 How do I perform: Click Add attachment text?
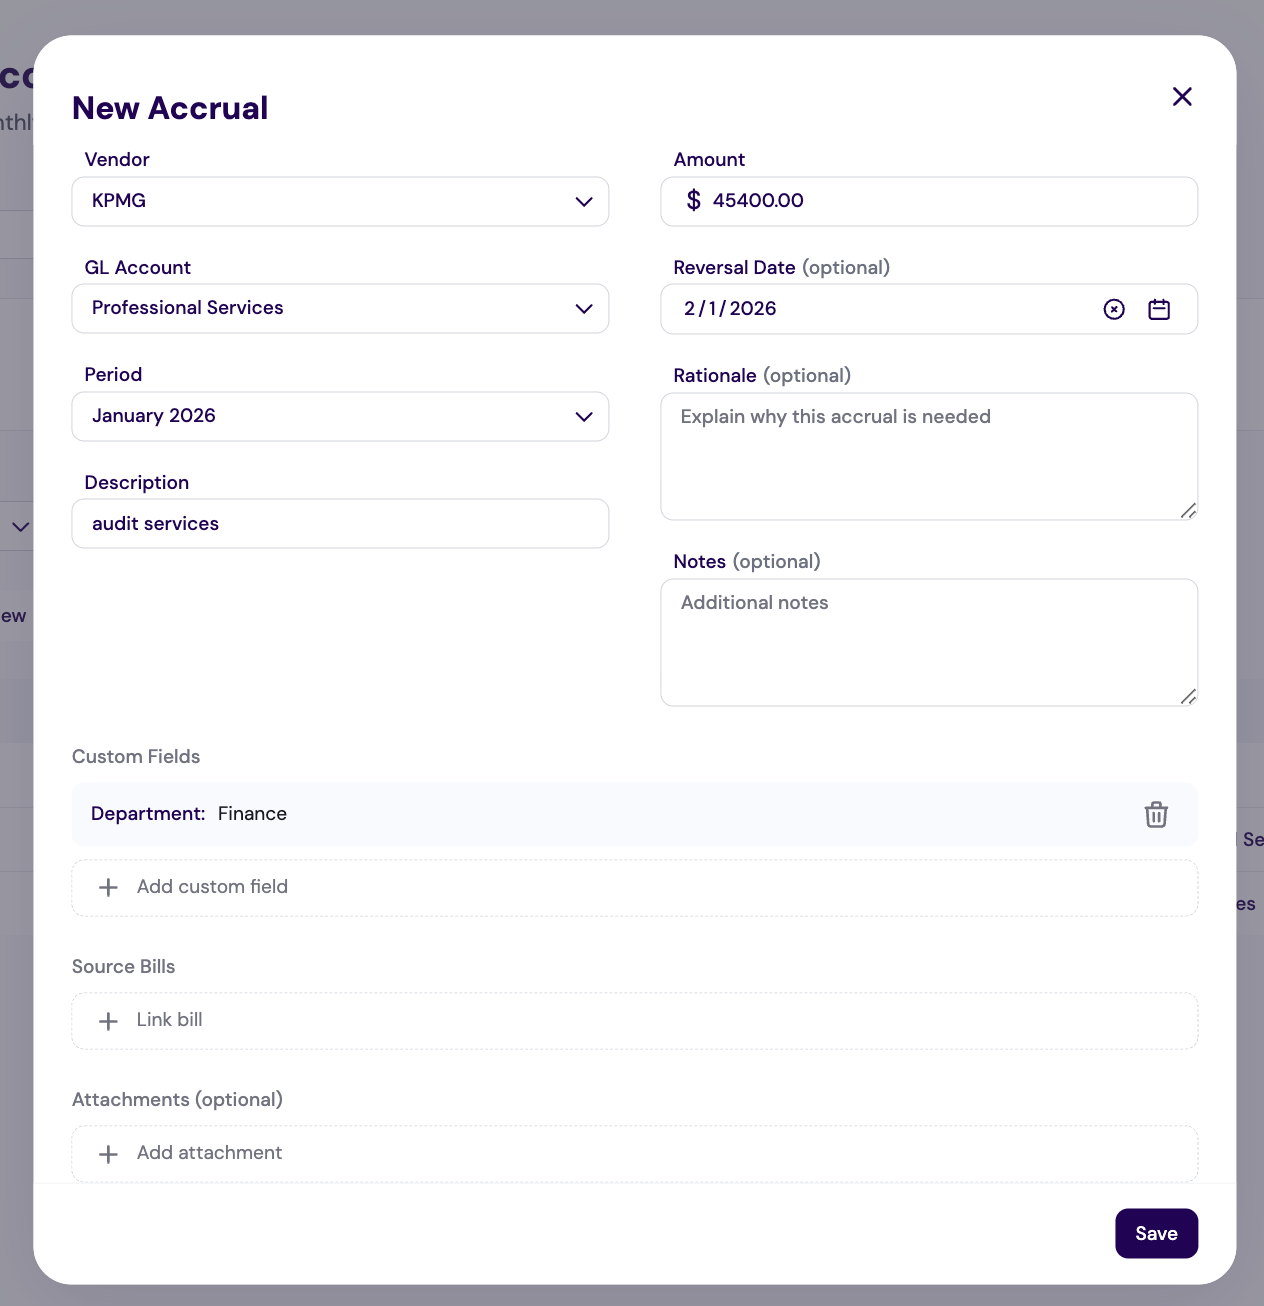click(210, 1153)
